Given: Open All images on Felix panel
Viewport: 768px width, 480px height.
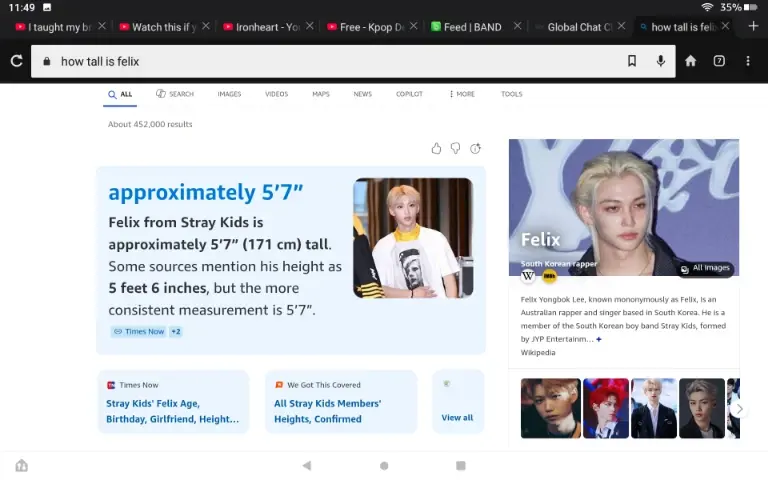Looking at the screenshot, I should pyautogui.click(x=706, y=268).
